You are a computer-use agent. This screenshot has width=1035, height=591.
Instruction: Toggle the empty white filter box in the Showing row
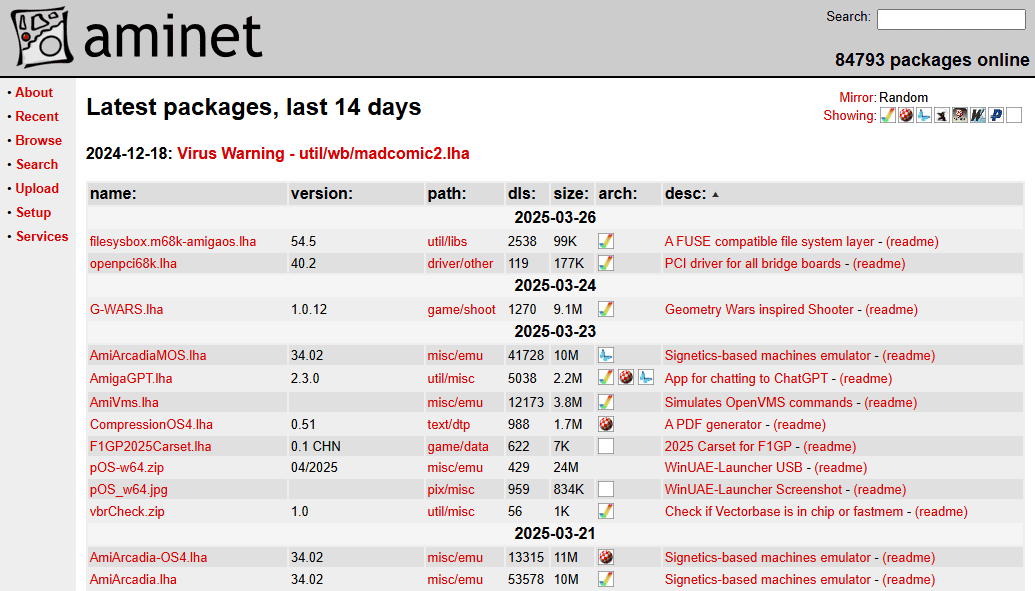tap(1014, 116)
